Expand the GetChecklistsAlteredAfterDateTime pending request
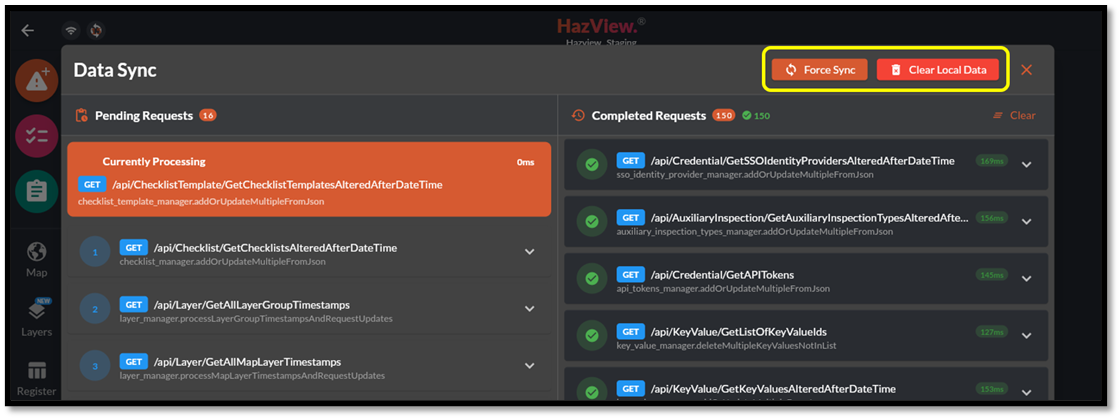The image size is (1120, 419). [530, 252]
